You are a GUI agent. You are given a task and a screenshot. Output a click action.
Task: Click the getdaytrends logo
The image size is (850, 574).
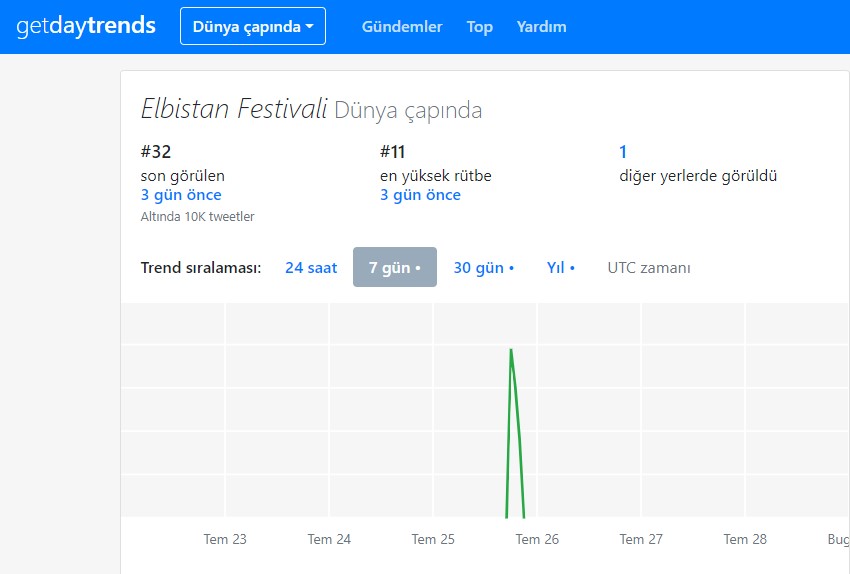(86, 26)
